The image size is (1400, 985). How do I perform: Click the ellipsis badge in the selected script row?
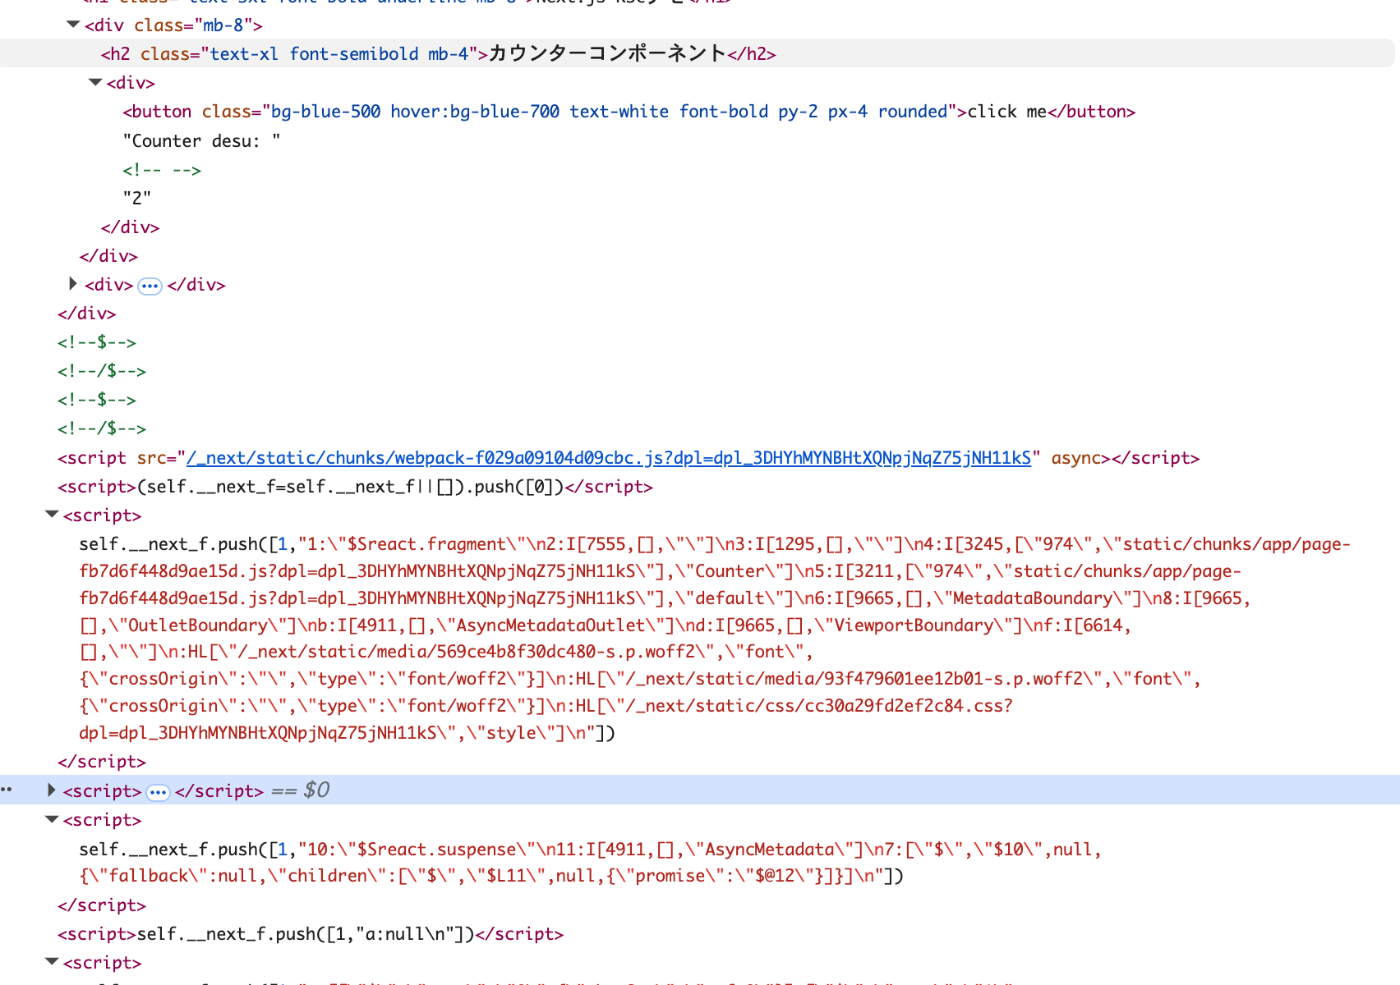coord(158,792)
